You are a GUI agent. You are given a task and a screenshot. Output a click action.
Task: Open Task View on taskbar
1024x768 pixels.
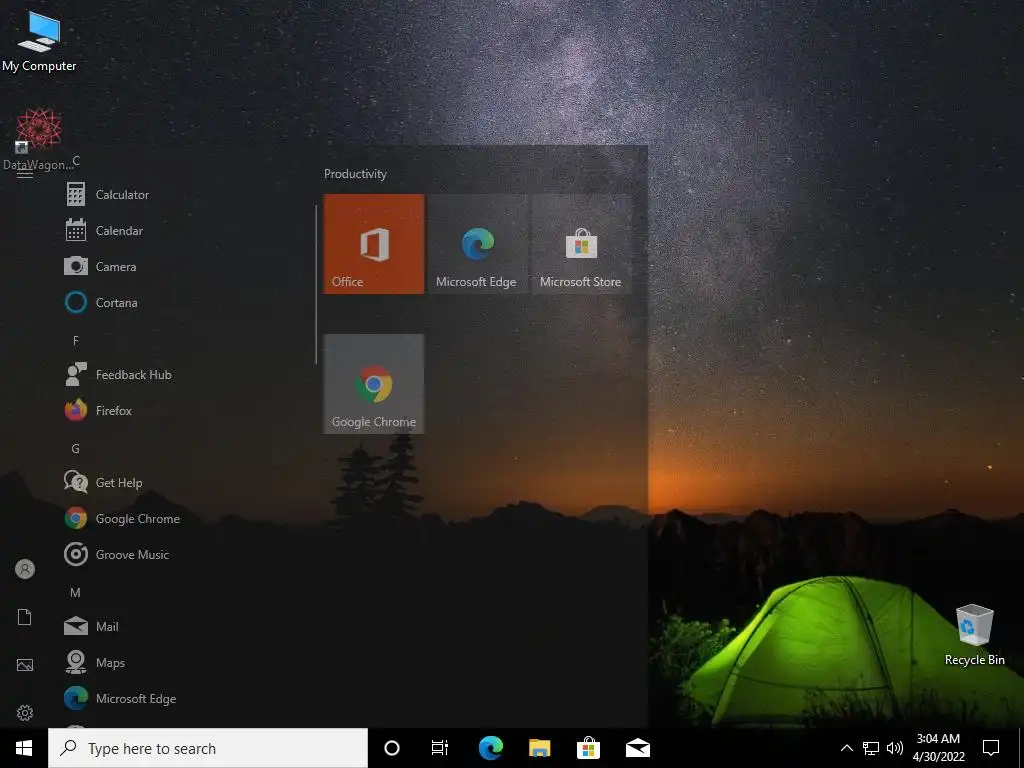(x=440, y=748)
